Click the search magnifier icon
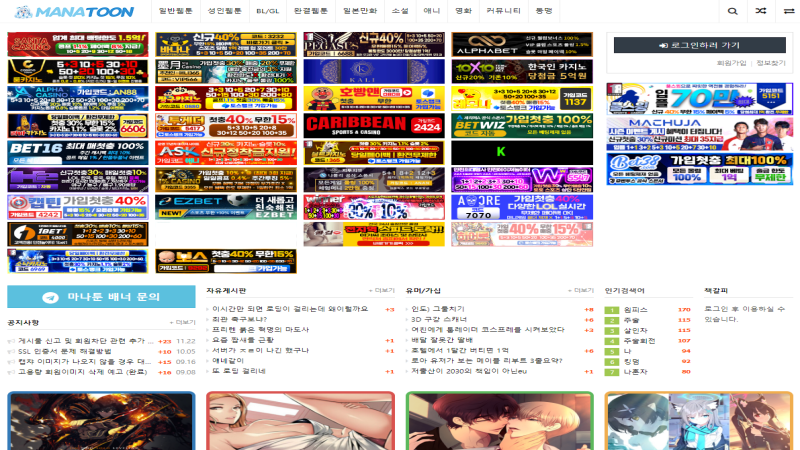The height and width of the screenshot is (450, 800). pos(733,11)
